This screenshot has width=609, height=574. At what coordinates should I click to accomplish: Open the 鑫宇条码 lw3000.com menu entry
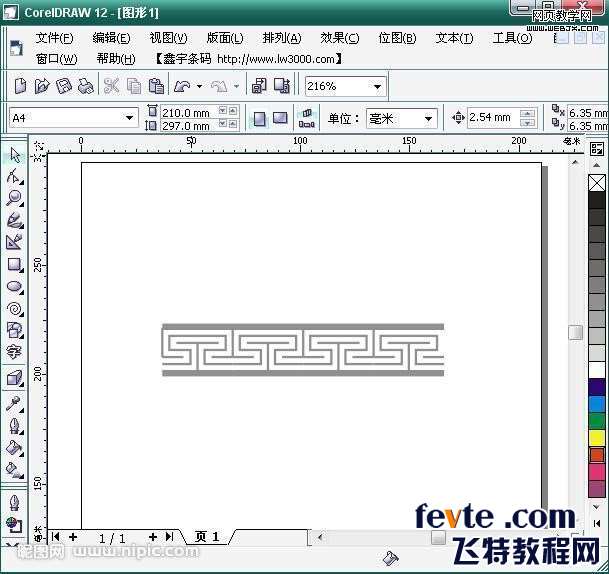(x=248, y=59)
